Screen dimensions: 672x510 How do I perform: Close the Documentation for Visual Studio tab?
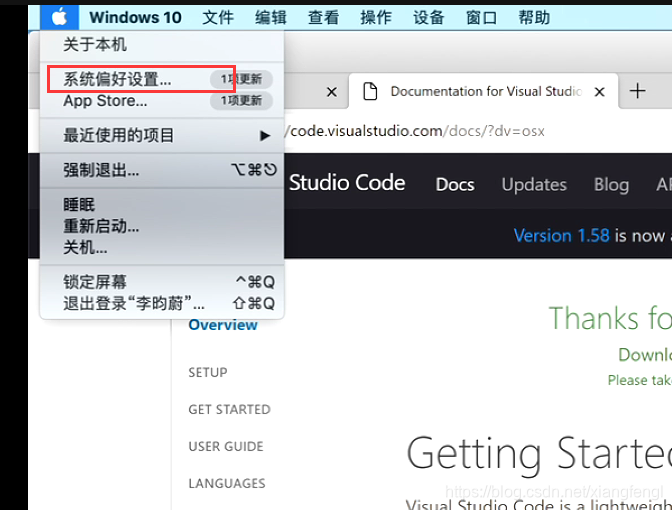click(600, 92)
